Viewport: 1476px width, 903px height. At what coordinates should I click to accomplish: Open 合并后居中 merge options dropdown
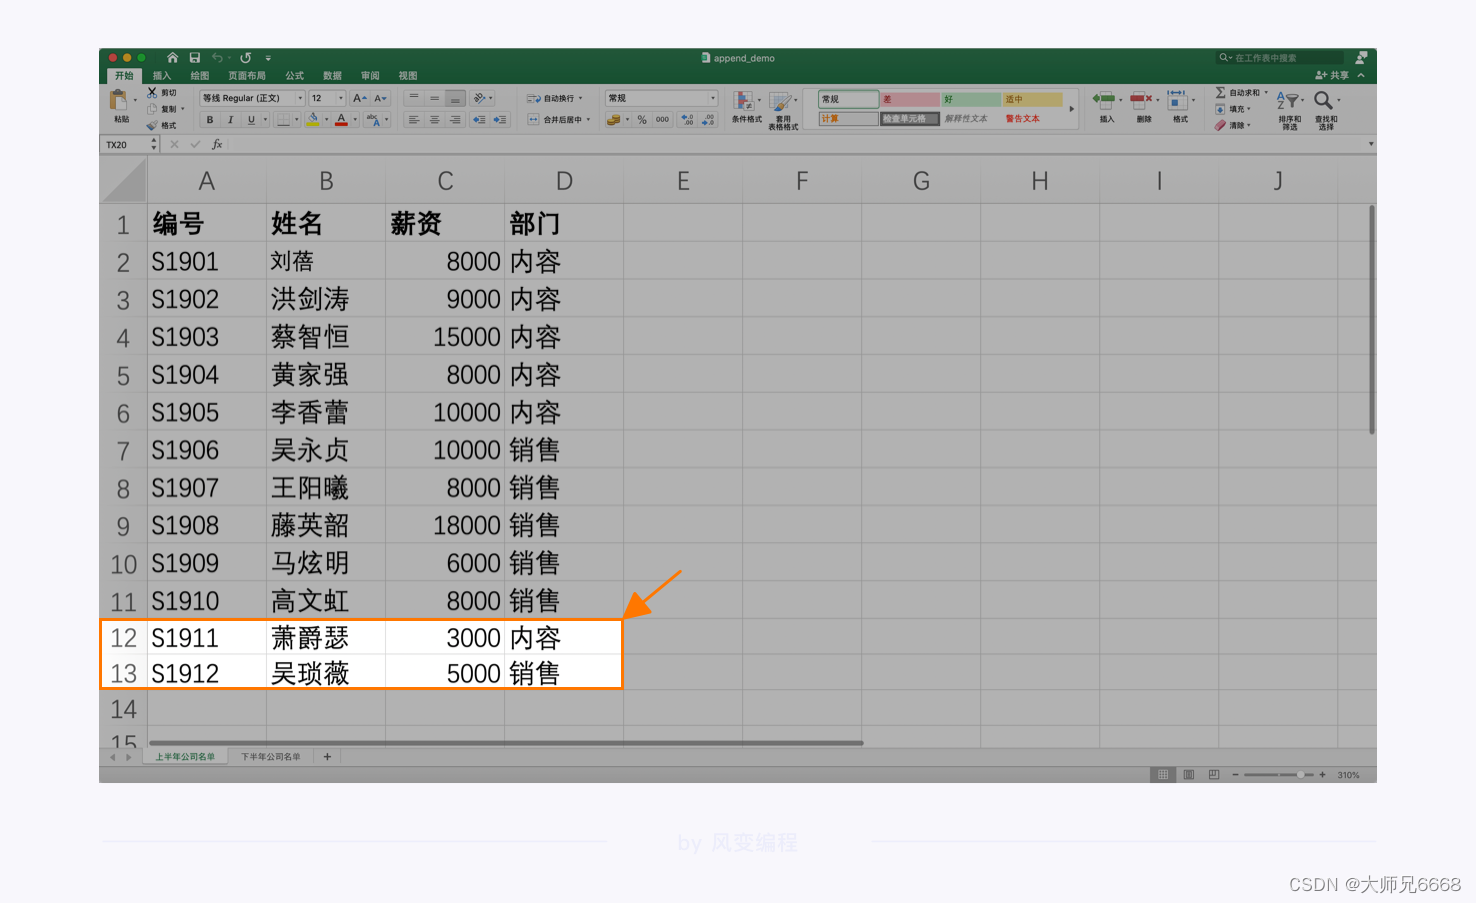[588, 120]
